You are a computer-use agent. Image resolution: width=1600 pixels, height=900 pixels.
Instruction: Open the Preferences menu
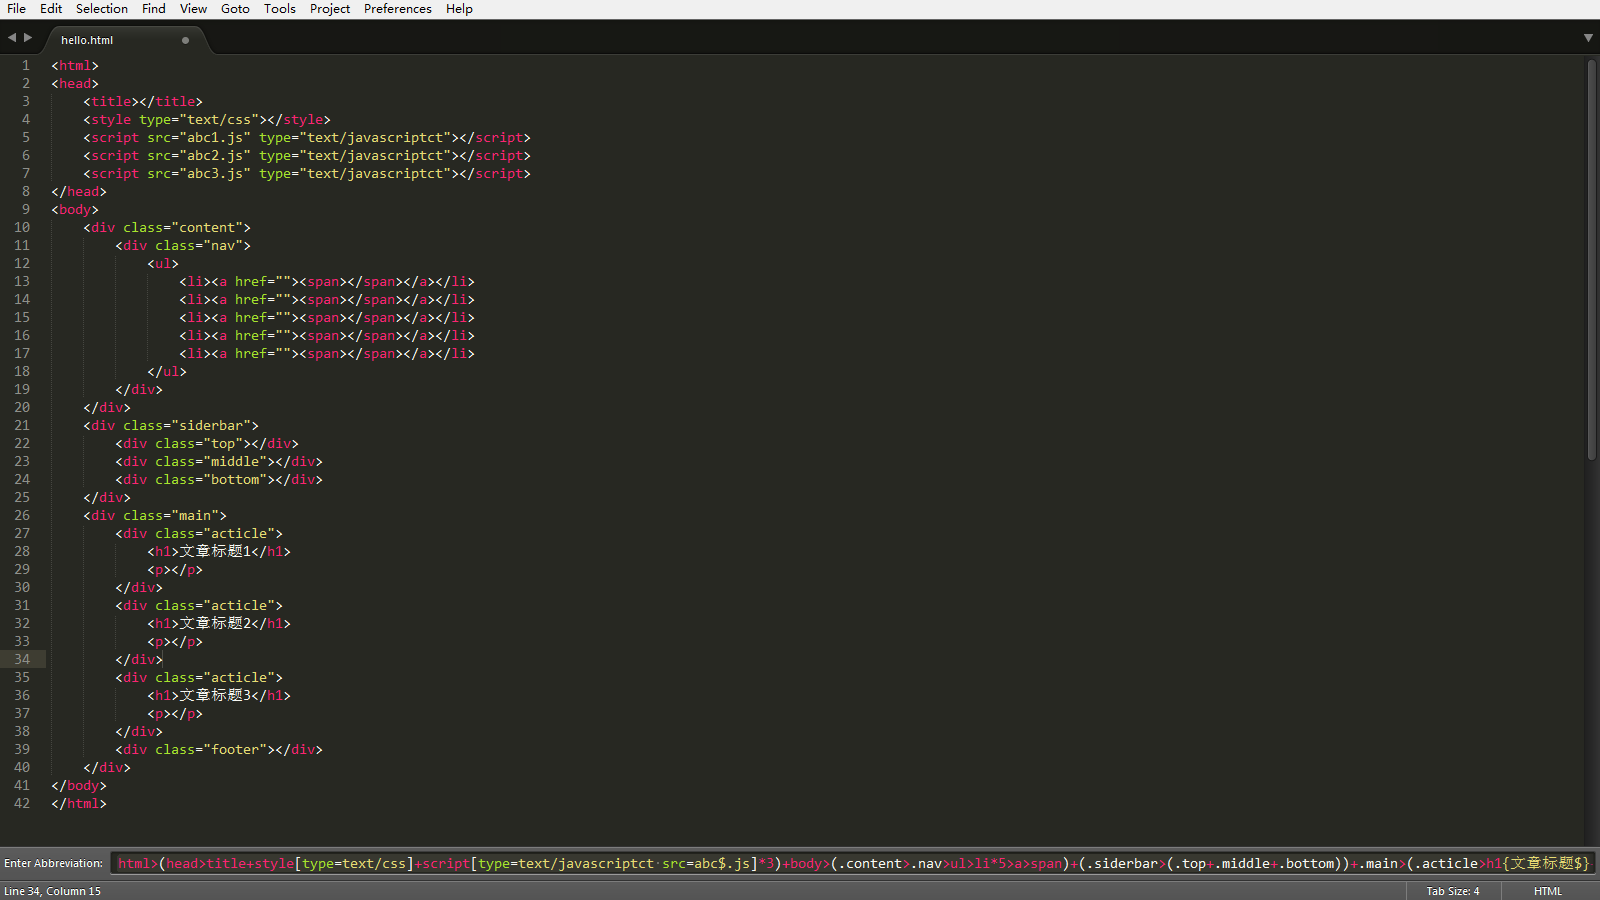pyautogui.click(x=398, y=9)
